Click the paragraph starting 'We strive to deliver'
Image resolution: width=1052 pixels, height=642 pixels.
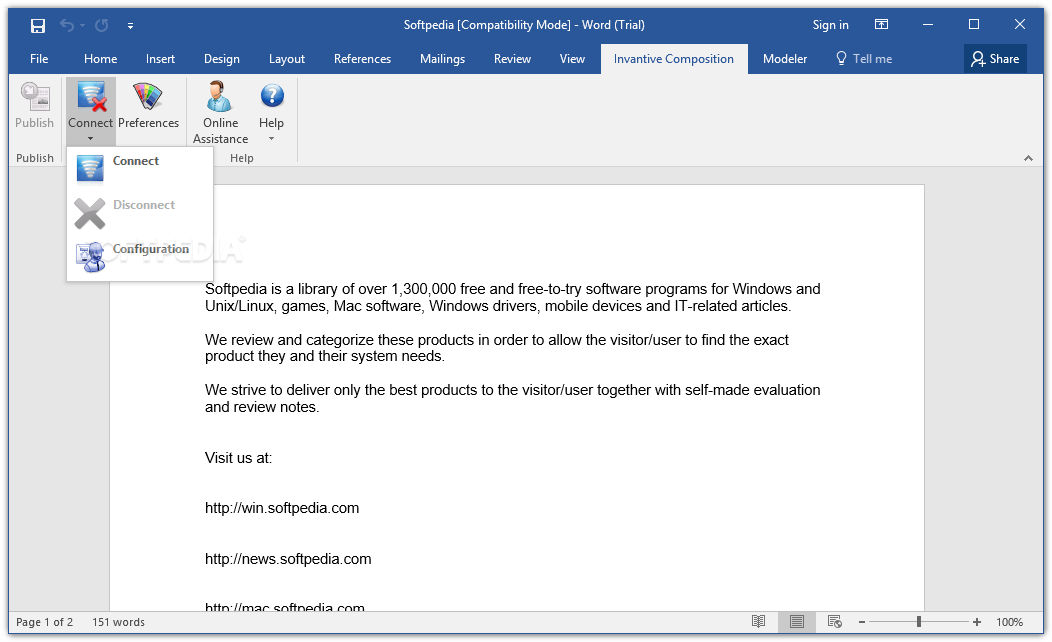513,398
